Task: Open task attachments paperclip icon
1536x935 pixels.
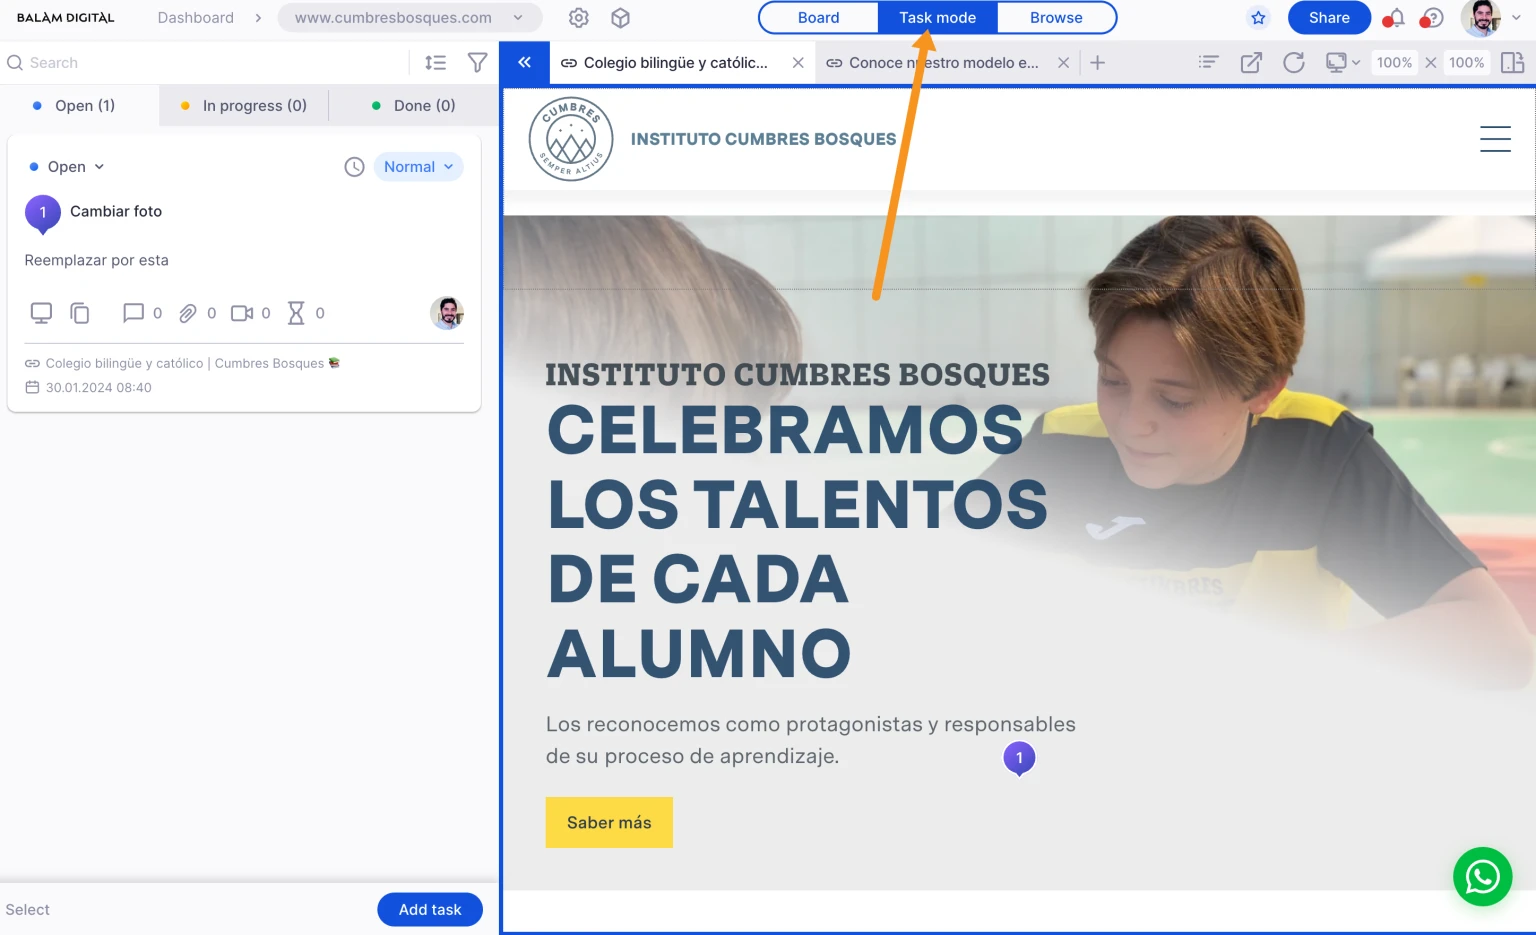Action: (x=187, y=313)
